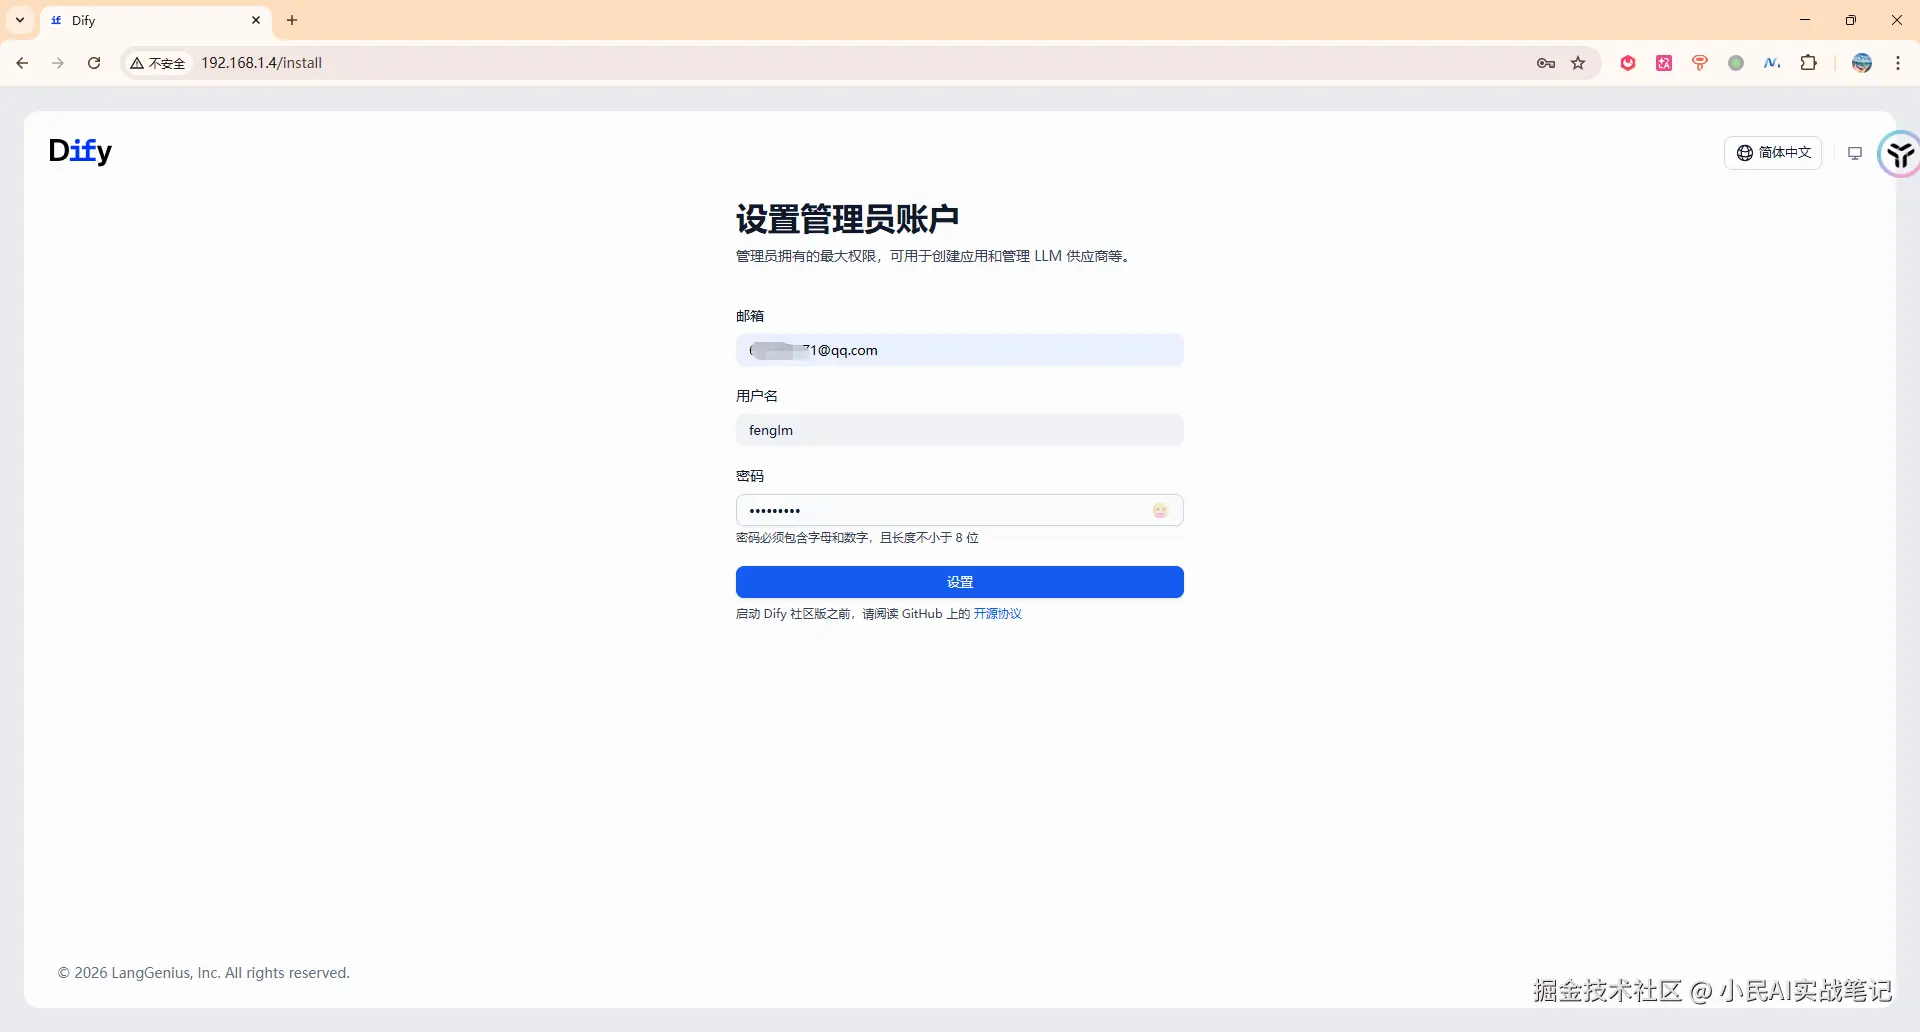Open the saved passwords key icon
Image resolution: width=1920 pixels, height=1032 pixels.
click(x=1546, y=63)
